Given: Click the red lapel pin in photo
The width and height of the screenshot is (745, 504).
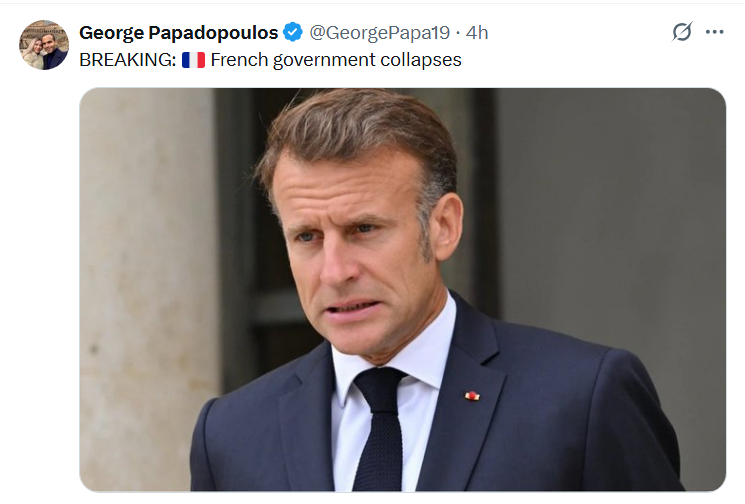Looking at the screenshot, I should [x=472, y=395].
